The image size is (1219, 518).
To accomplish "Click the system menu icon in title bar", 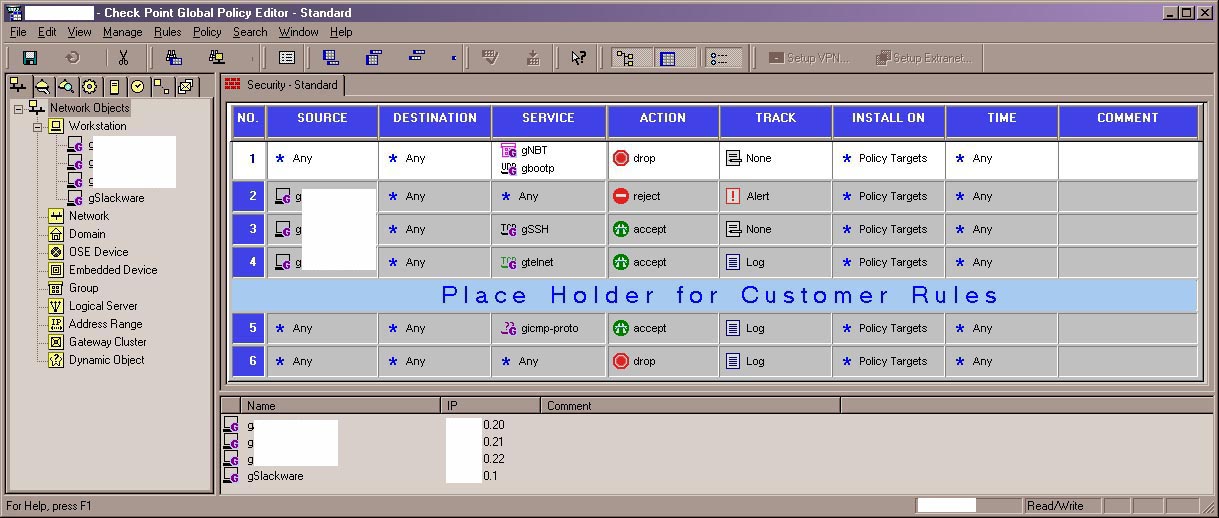I will pos(13,12).
